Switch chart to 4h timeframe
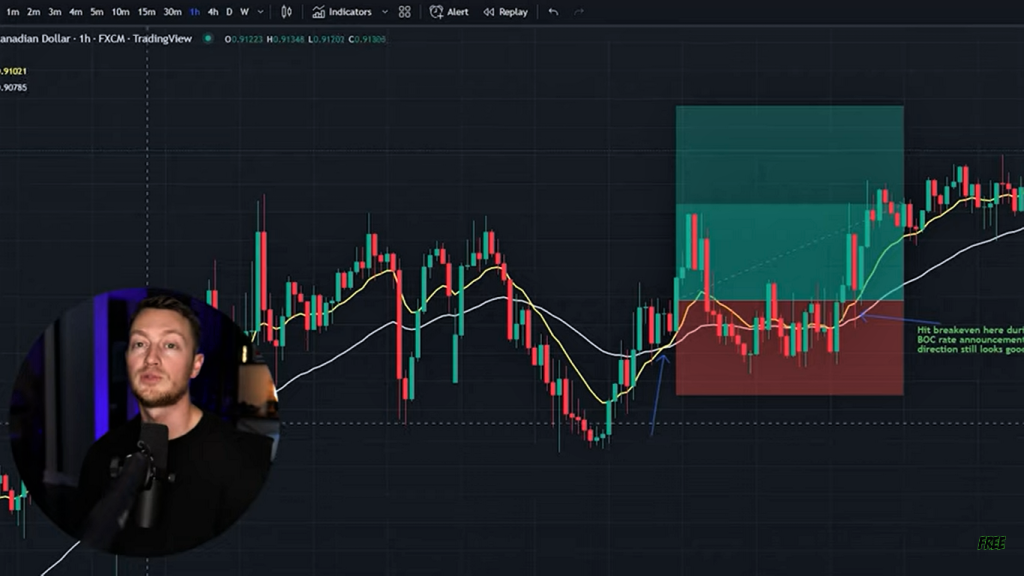 [x=213, y=12]
